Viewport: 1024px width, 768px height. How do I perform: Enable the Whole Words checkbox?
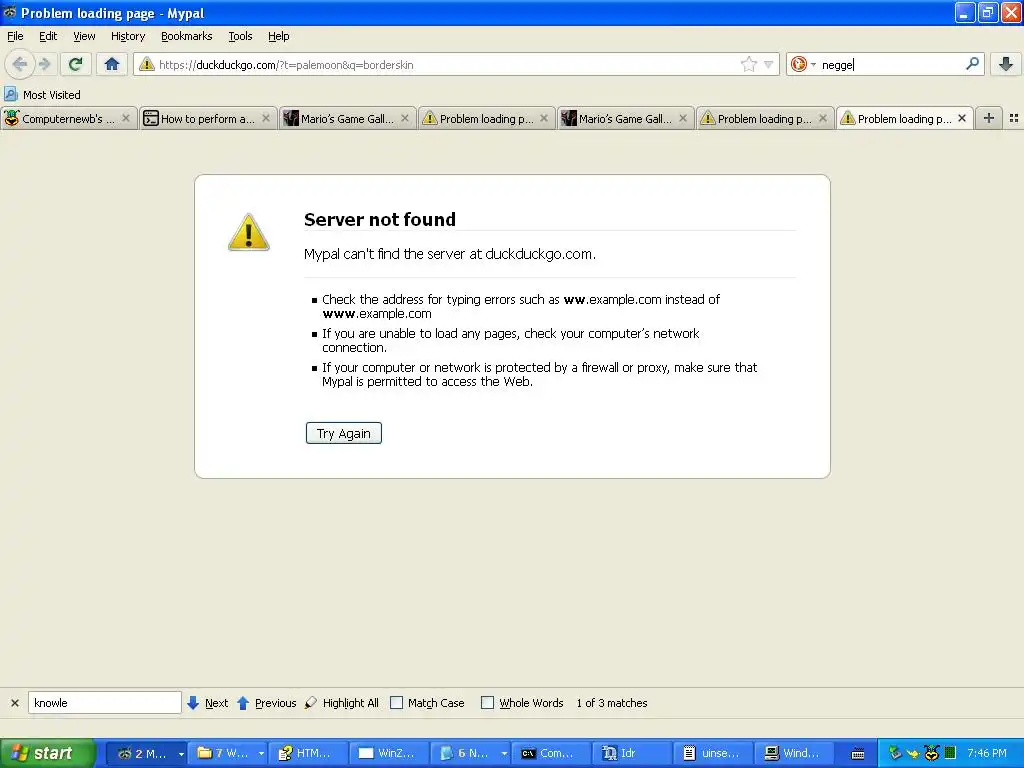click(487, 703)
